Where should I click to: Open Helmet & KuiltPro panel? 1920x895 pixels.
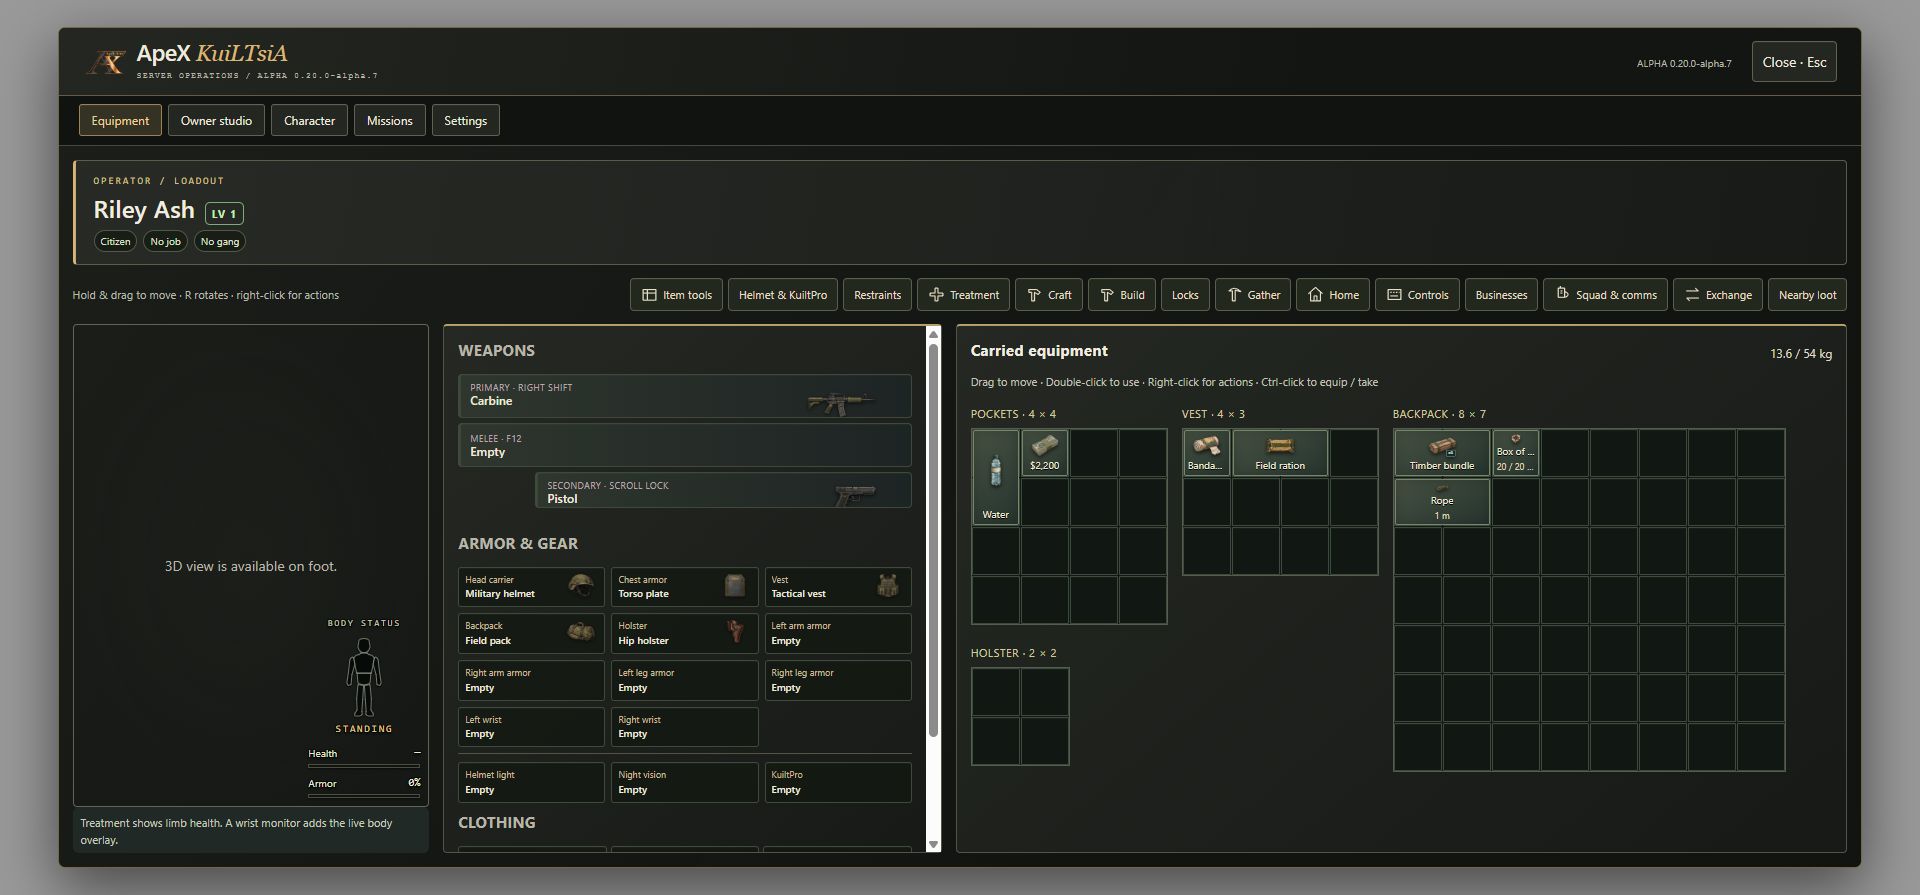(x=783, y=295)
